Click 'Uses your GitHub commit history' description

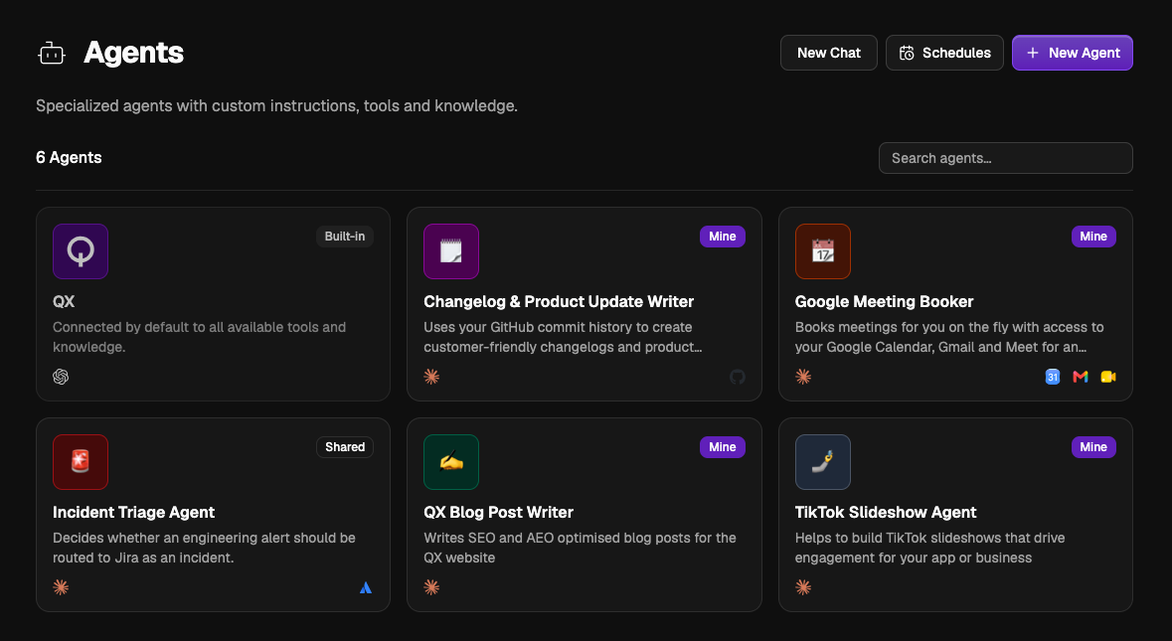[563, 337]
